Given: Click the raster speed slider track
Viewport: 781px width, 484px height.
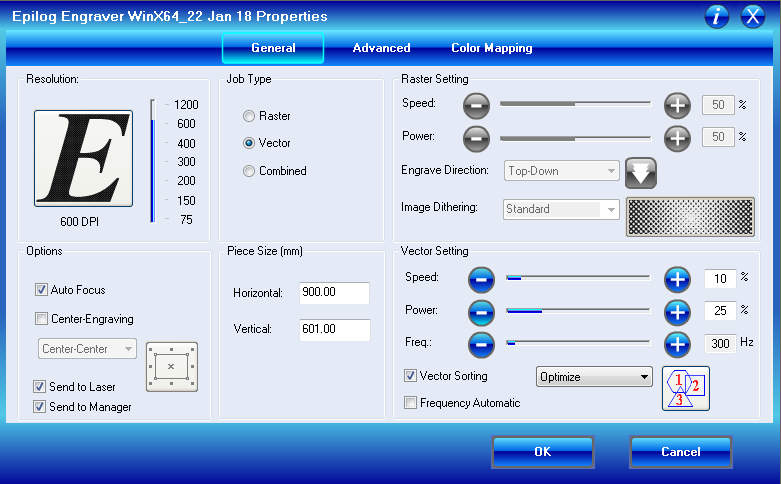Looking at the screenshot, I should click(x=575, y=104).
